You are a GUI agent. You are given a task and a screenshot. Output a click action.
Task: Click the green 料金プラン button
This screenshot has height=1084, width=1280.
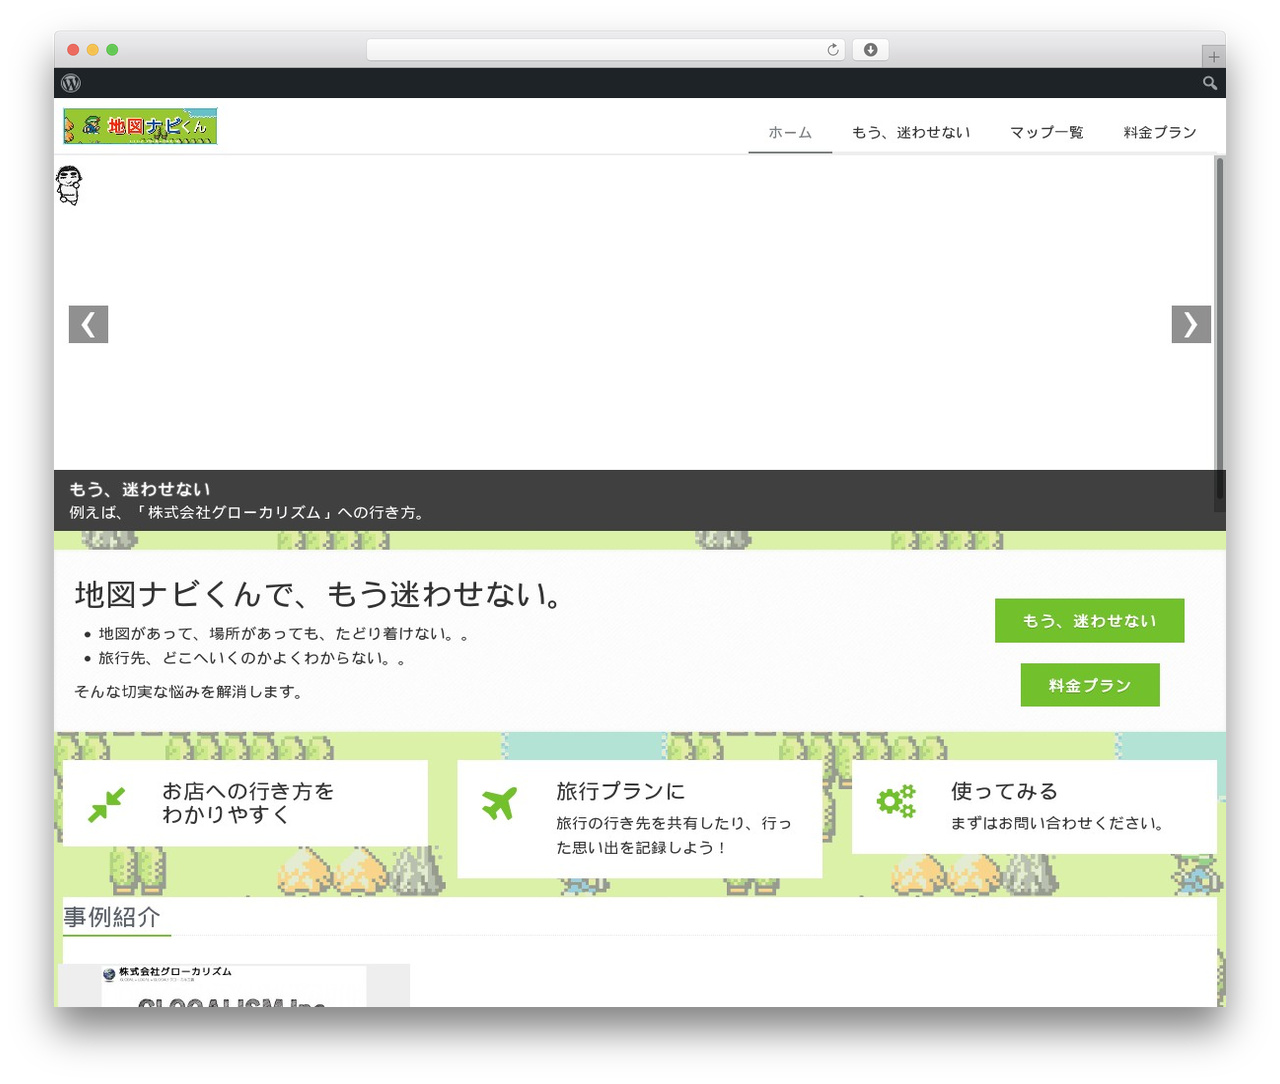click(1090, 685)
